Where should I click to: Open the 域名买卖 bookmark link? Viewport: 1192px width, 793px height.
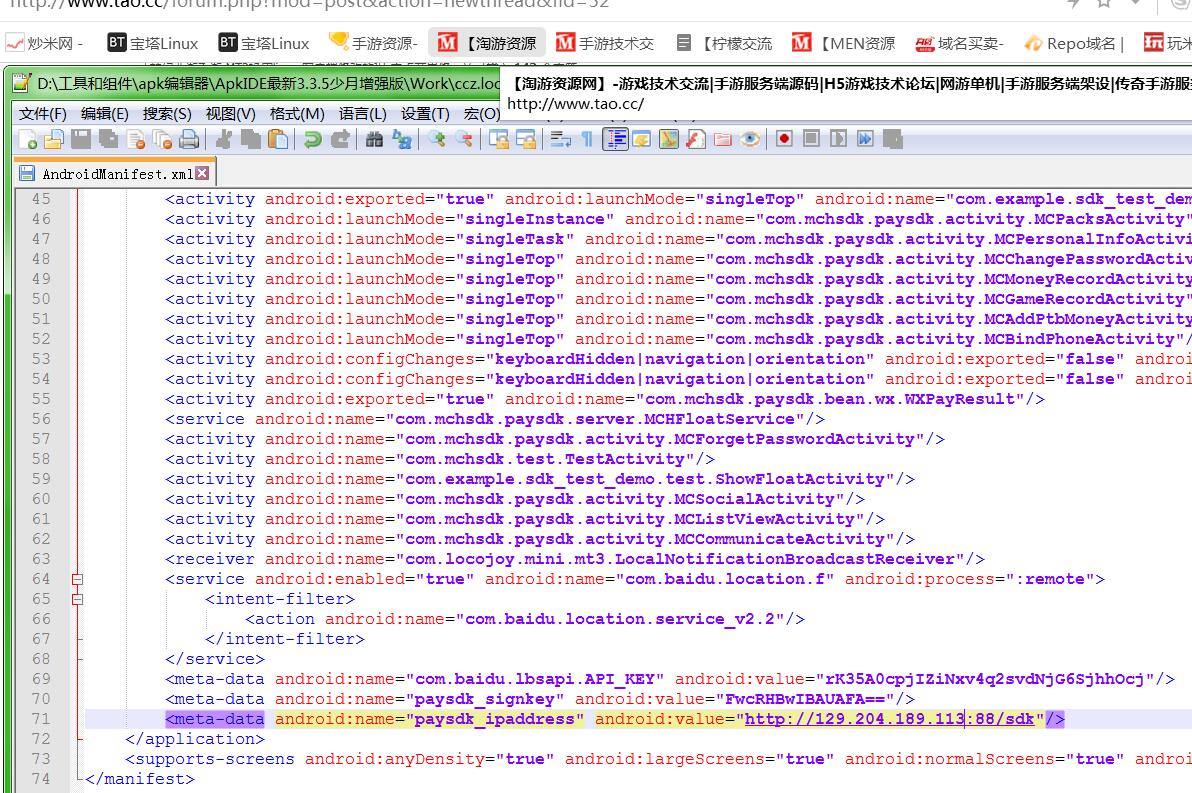click(x=958, y=43)
